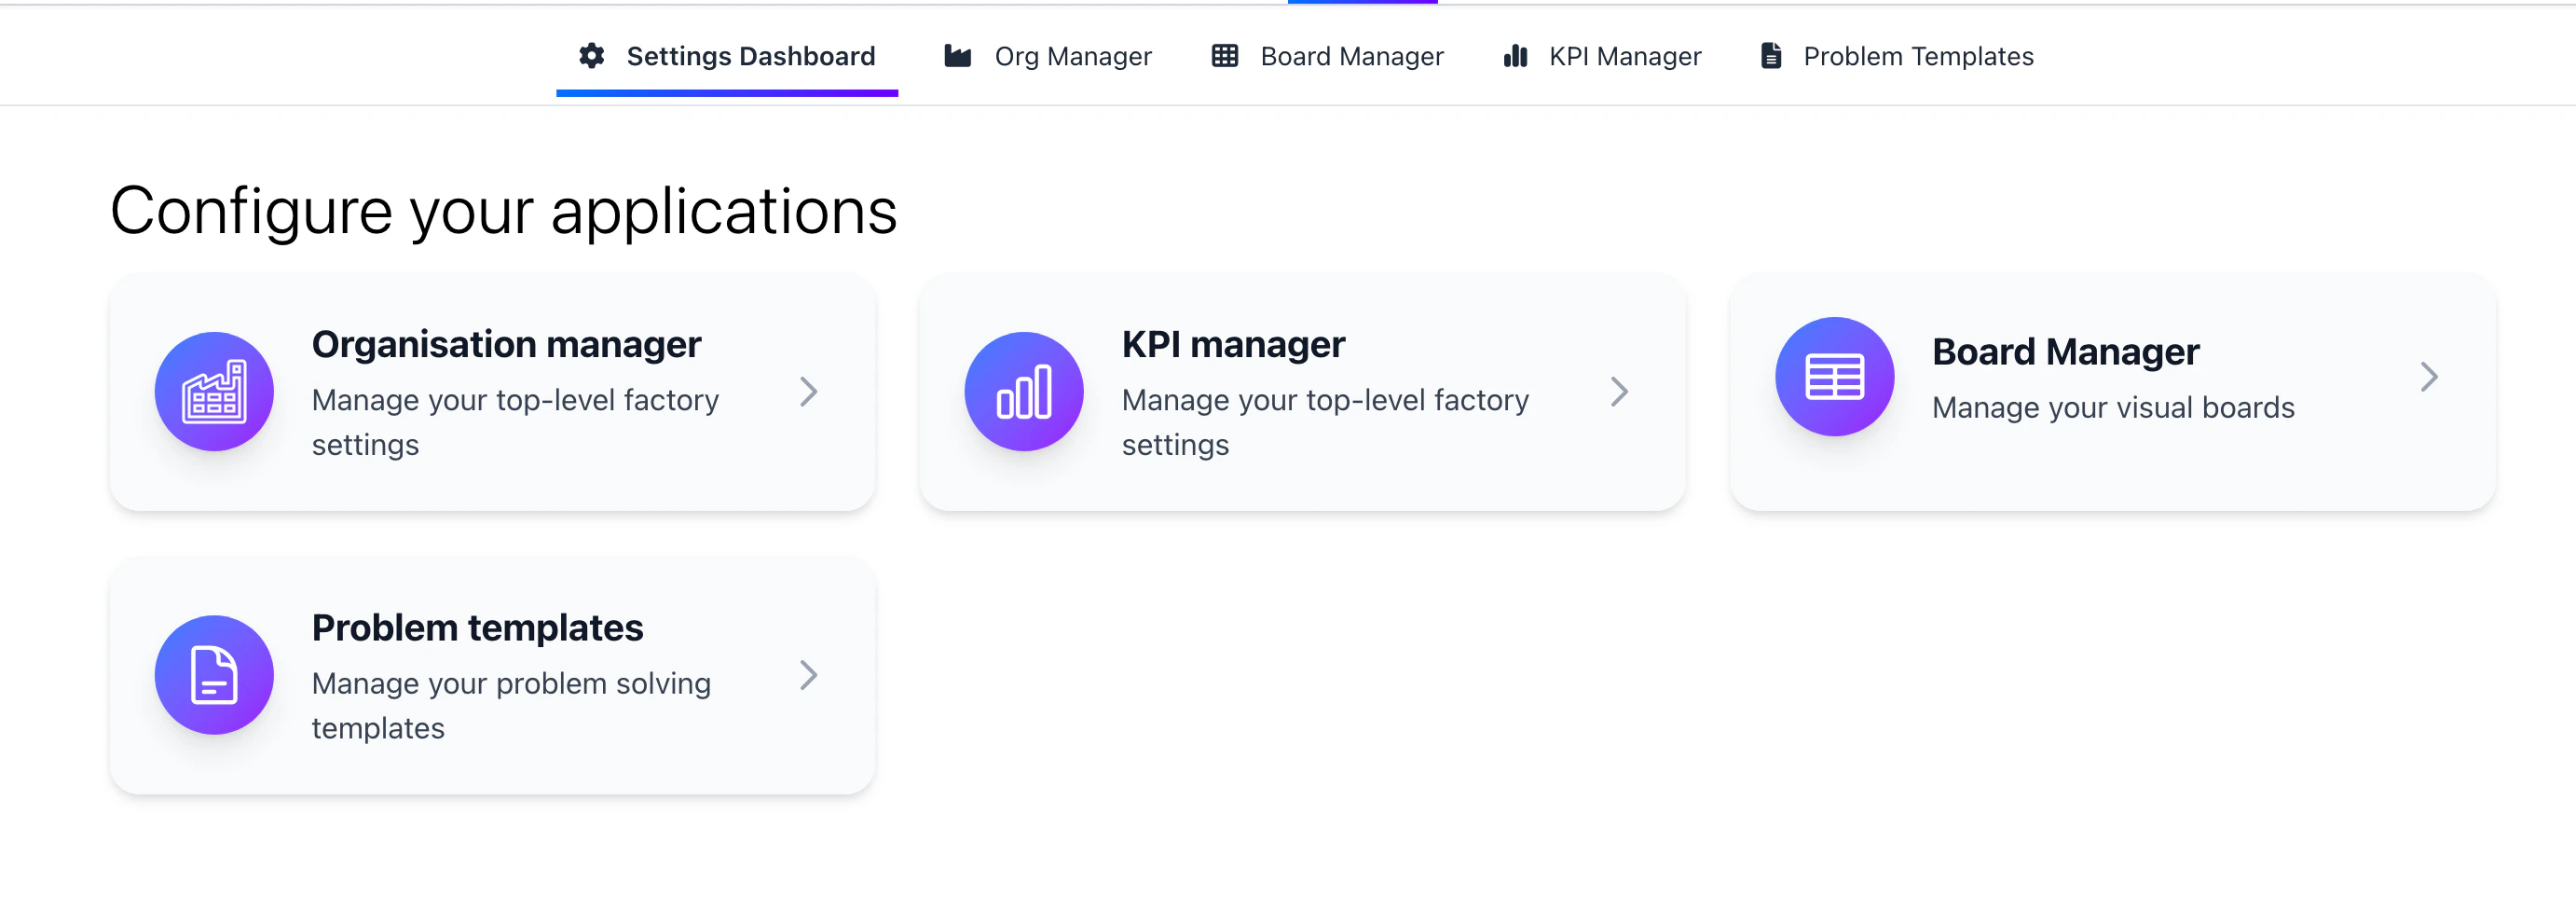Viewport: 2576px width, 910px height.
Task: Click the gear icon beside Settings Dashboard
Action: click(x=592, y=56)
